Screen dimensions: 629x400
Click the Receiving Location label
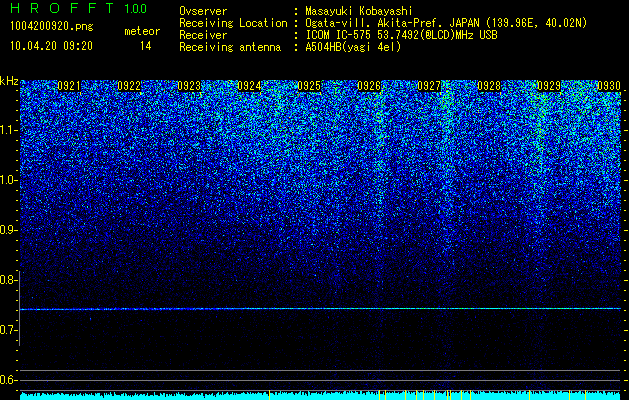pyautogui.click(x=233, y=23)
